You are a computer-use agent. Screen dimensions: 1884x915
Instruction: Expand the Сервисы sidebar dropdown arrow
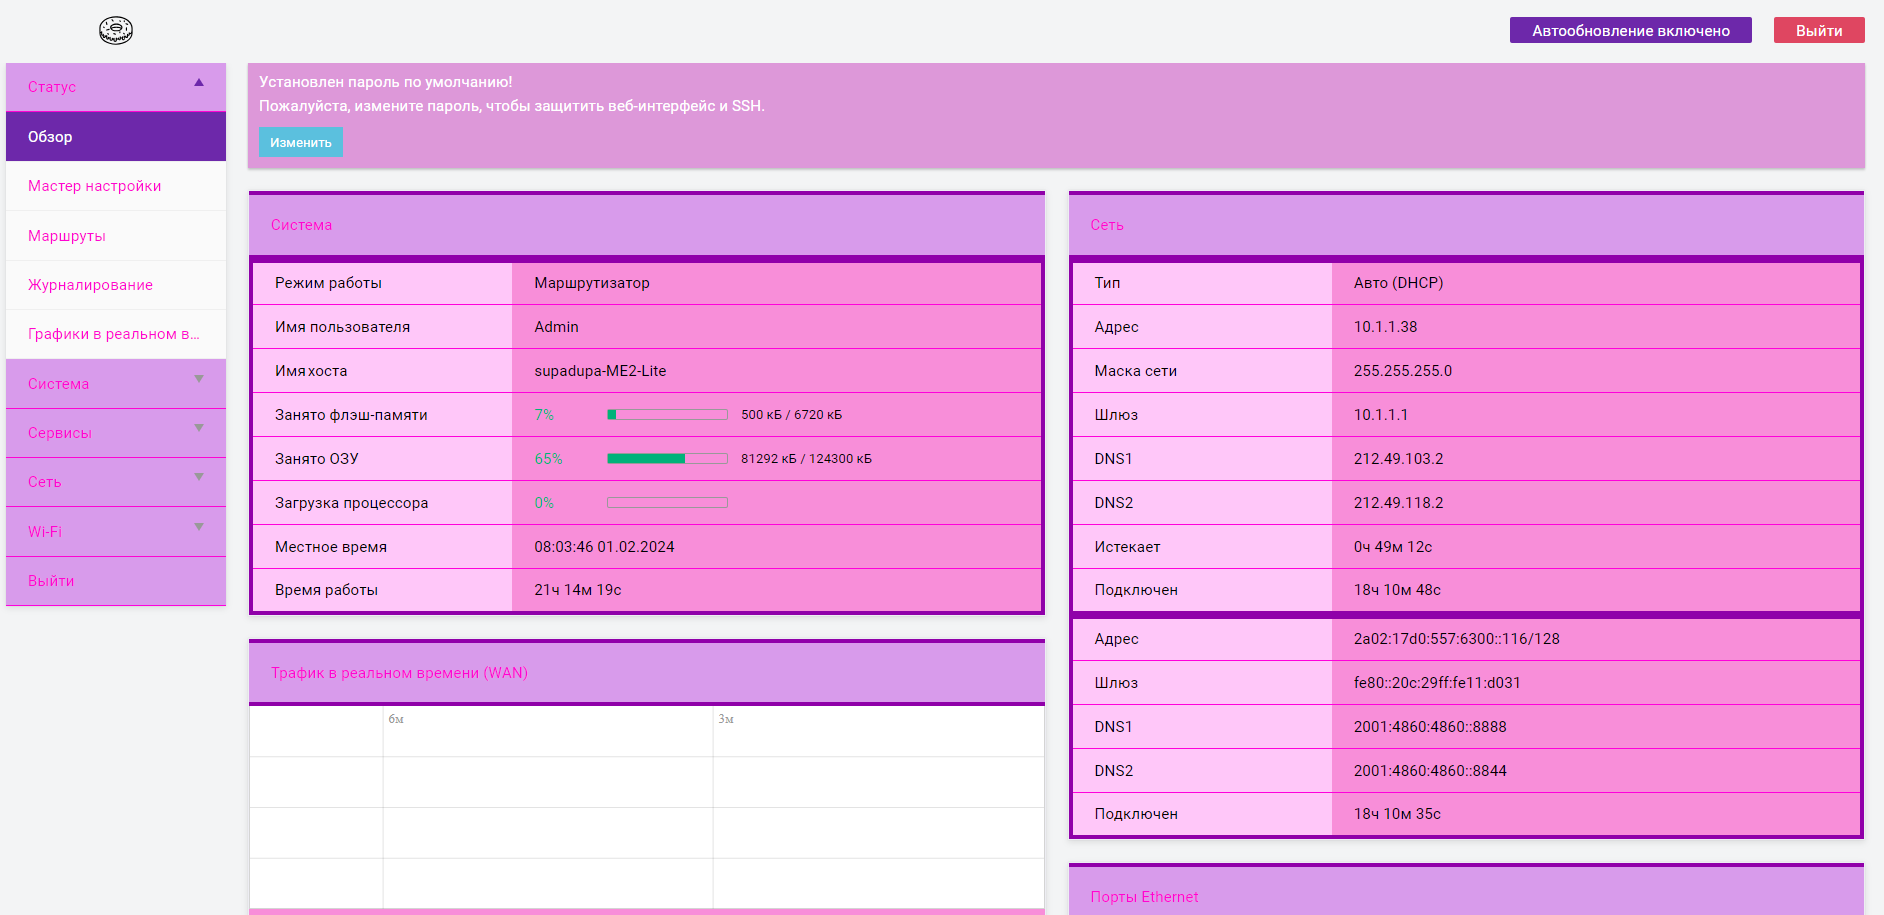199,428
